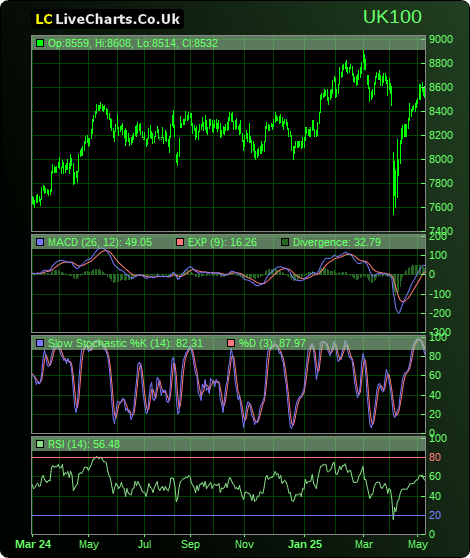Click the Jan 25 date axis label
This screenshot has width=470, height=558.
click(x=305, y=544)
